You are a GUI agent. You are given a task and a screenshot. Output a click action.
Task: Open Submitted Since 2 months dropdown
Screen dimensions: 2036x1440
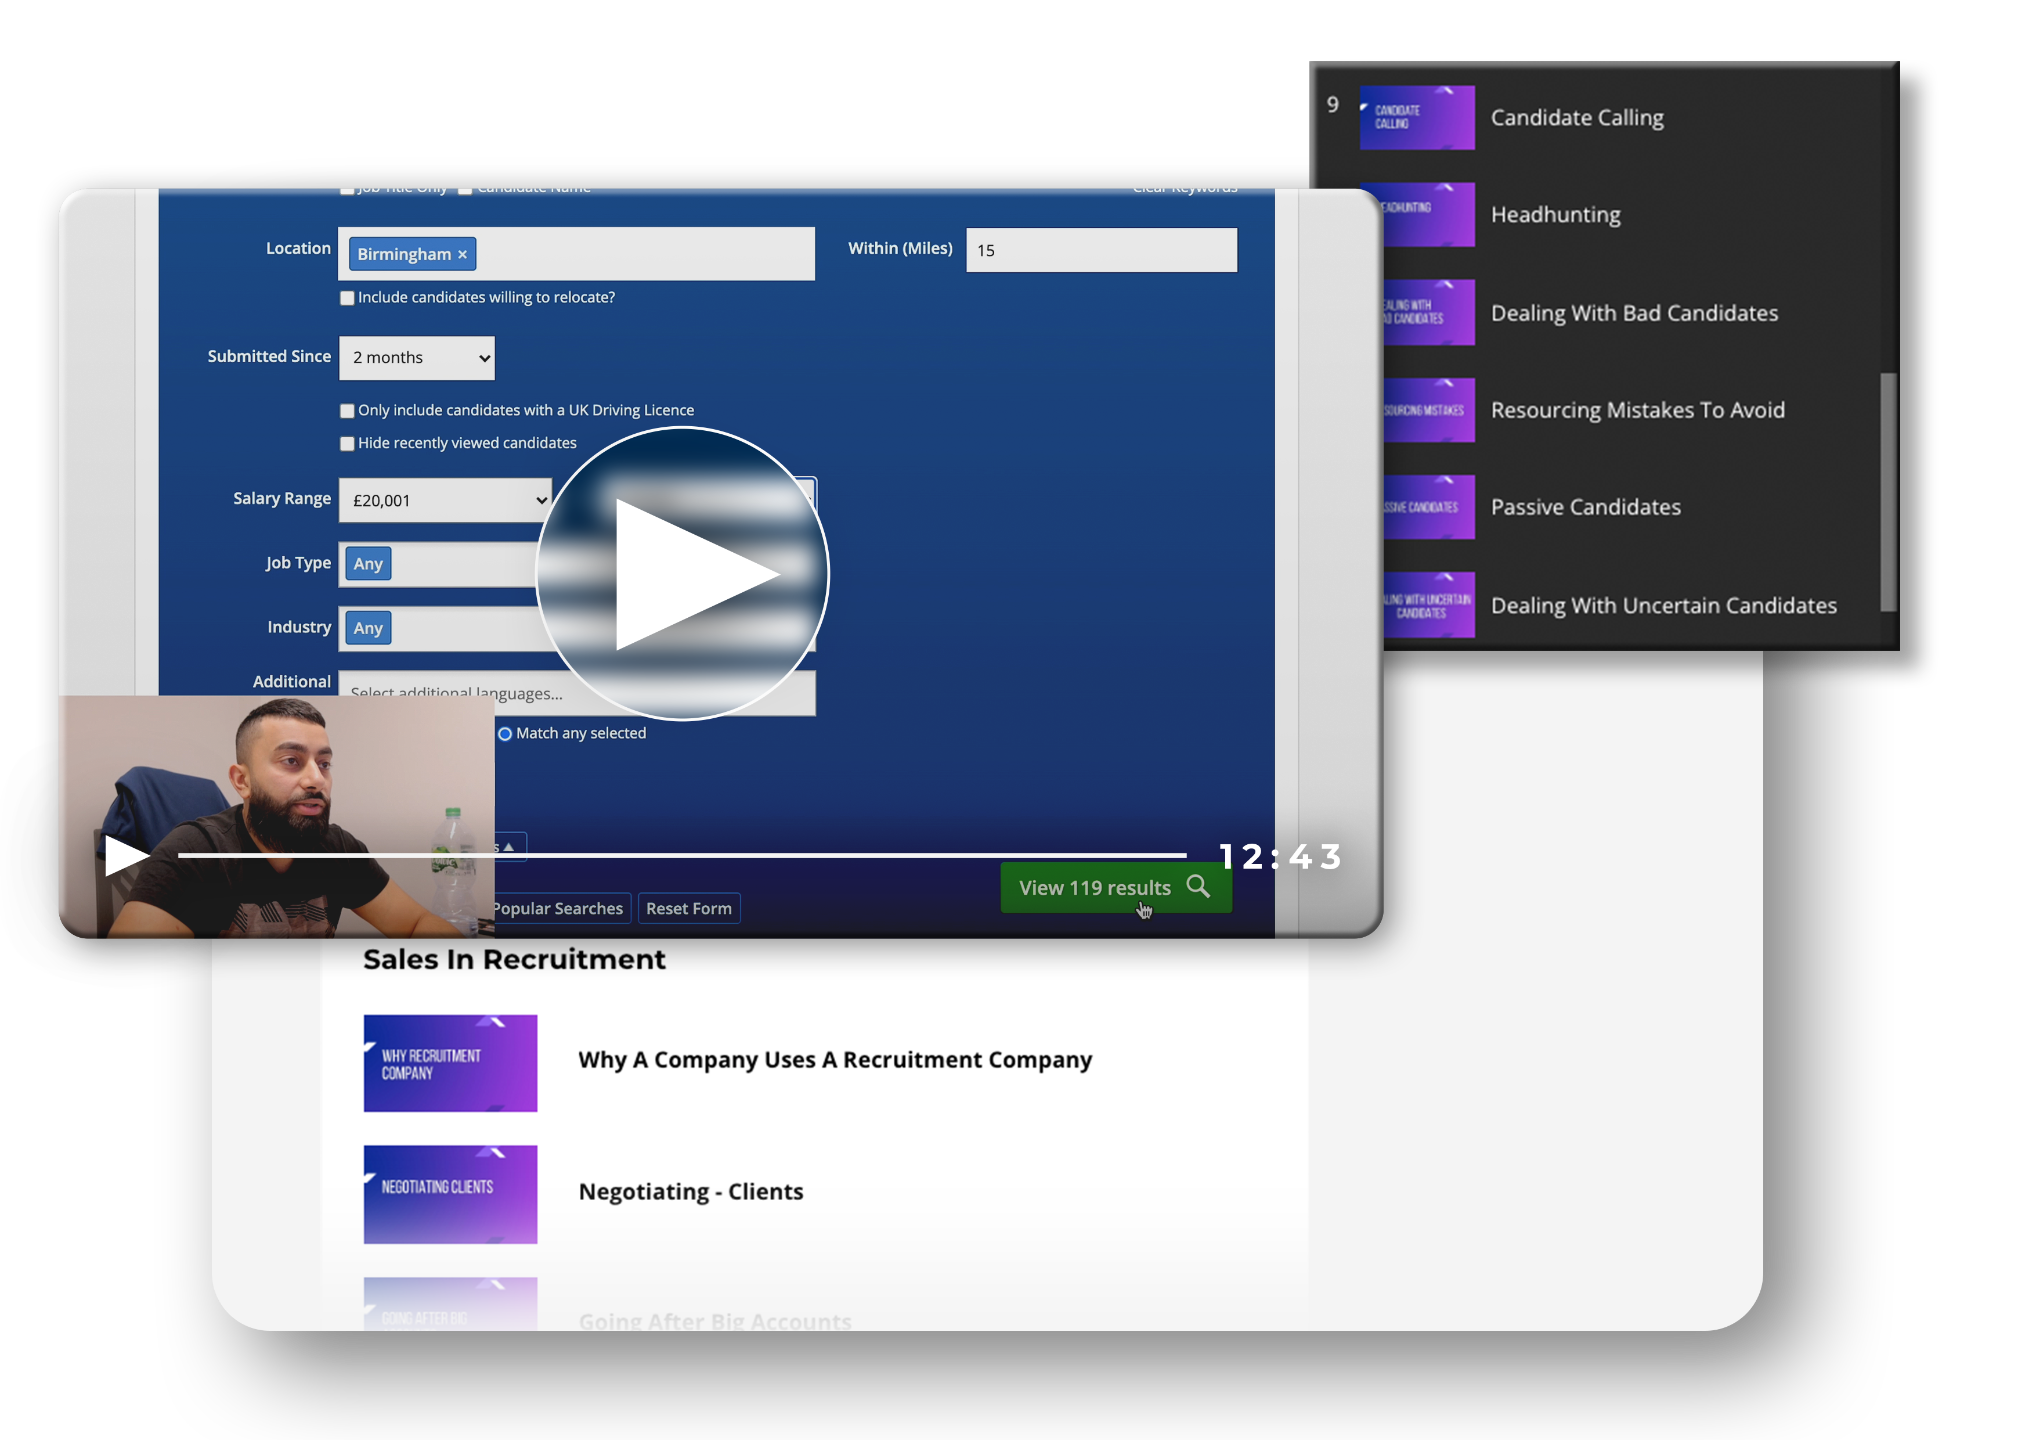417,358
